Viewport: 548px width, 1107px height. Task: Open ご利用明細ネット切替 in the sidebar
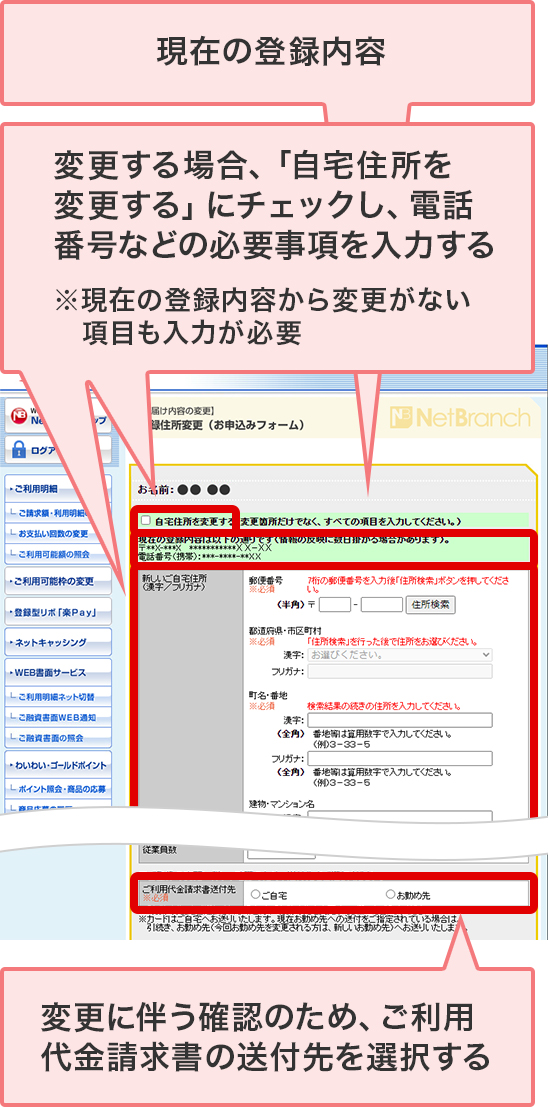(x=58, y=697)
